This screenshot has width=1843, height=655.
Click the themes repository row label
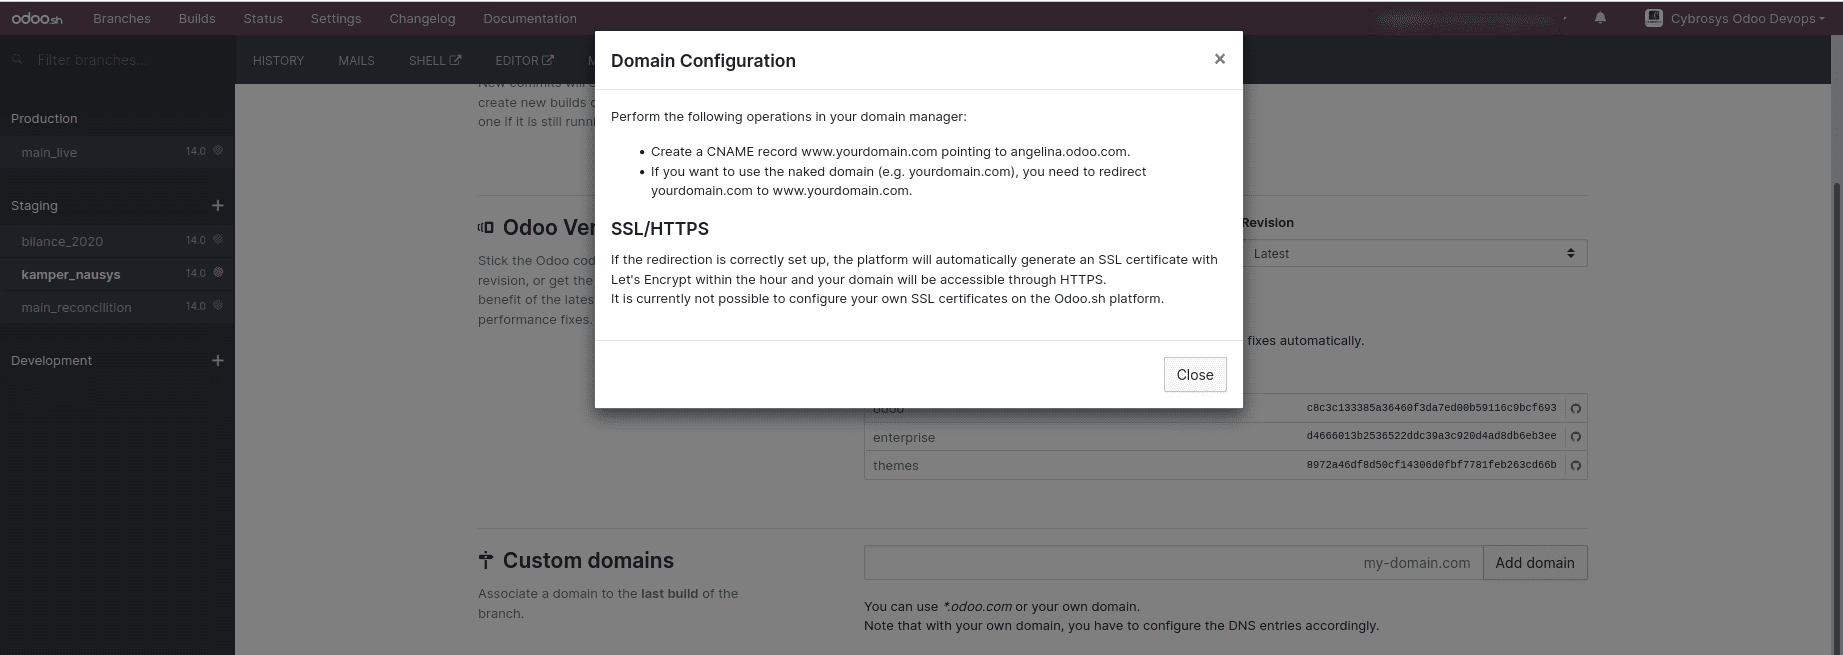click(x=895, y=465)
